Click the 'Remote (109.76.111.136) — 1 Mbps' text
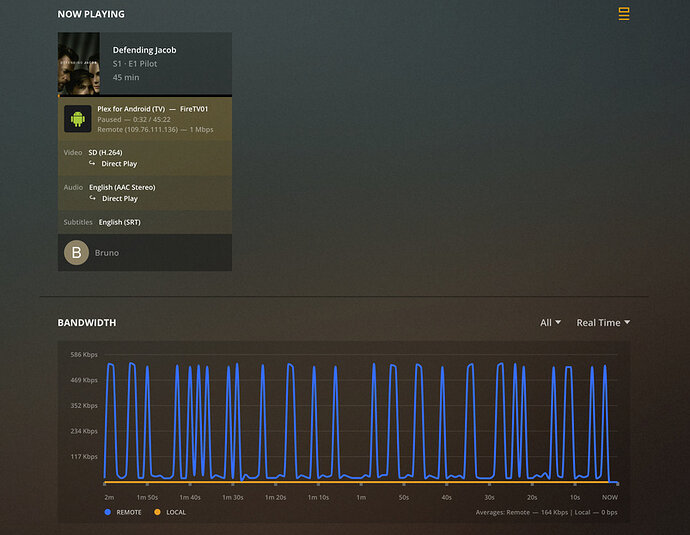690x535 pixels. click(155, 129)
